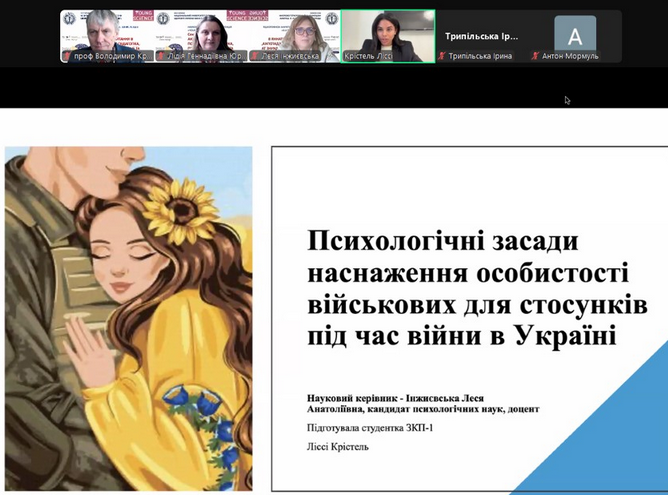The height and width of the screenshot is (495, 668).
Task: Click the 'Ліссі Крістель' author line on slide
Action: coord(337,447)
